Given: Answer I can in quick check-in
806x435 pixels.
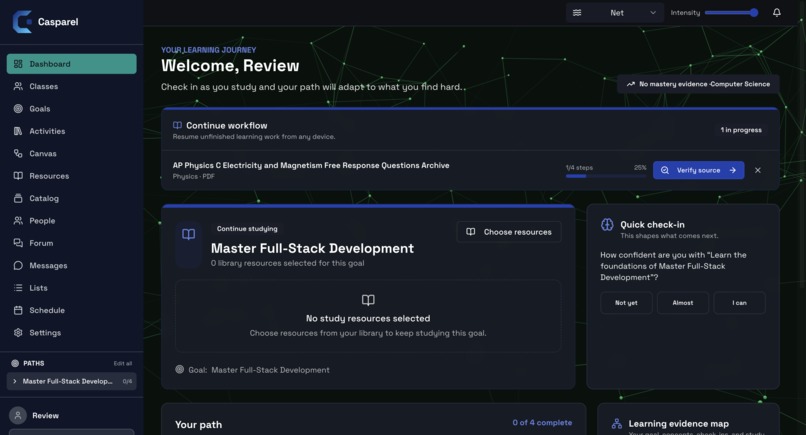Looking at the screenshot, I should coord(739,303).
